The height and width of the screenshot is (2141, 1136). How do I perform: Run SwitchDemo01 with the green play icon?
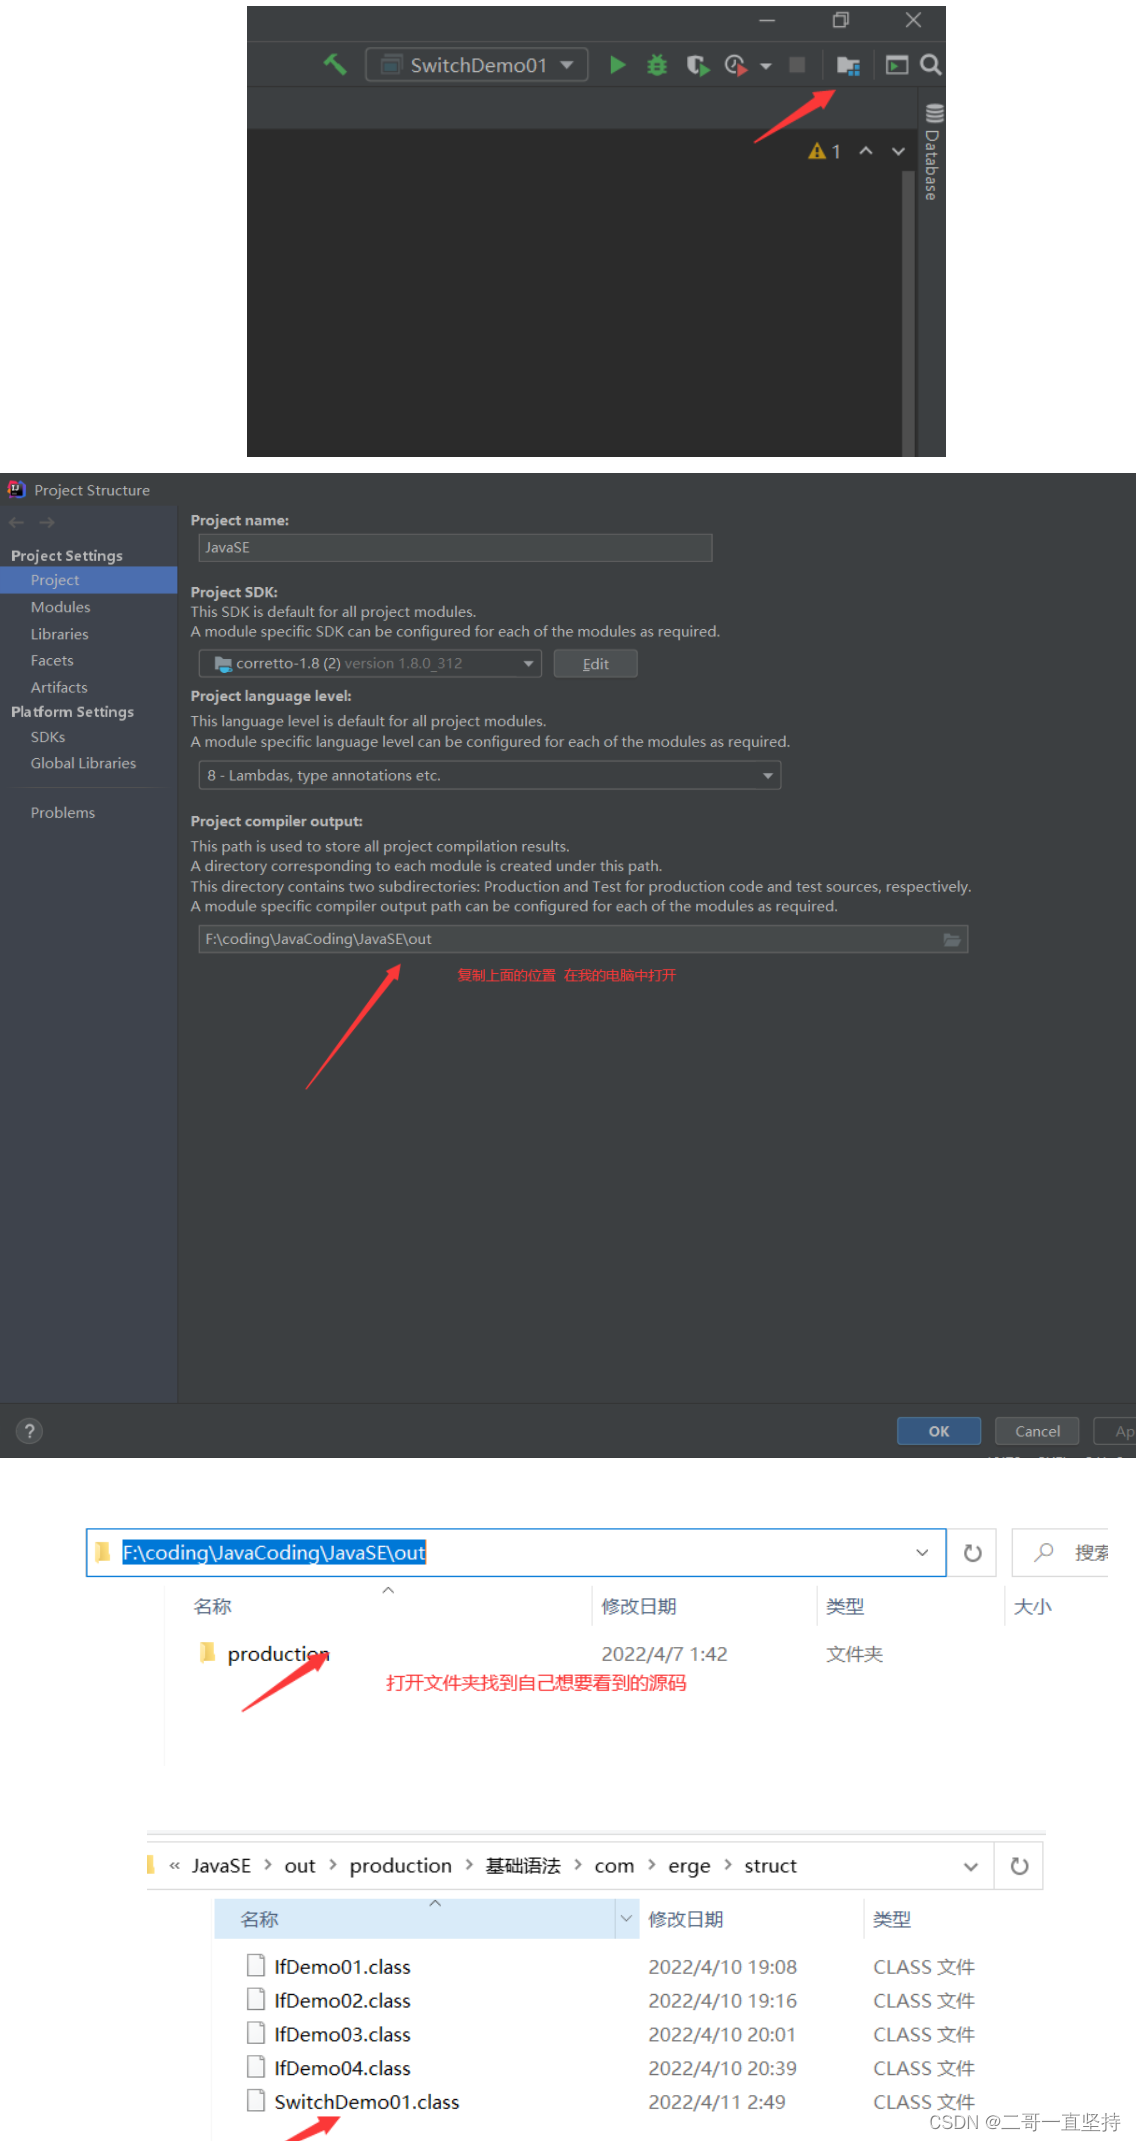(x=618, y=65)
